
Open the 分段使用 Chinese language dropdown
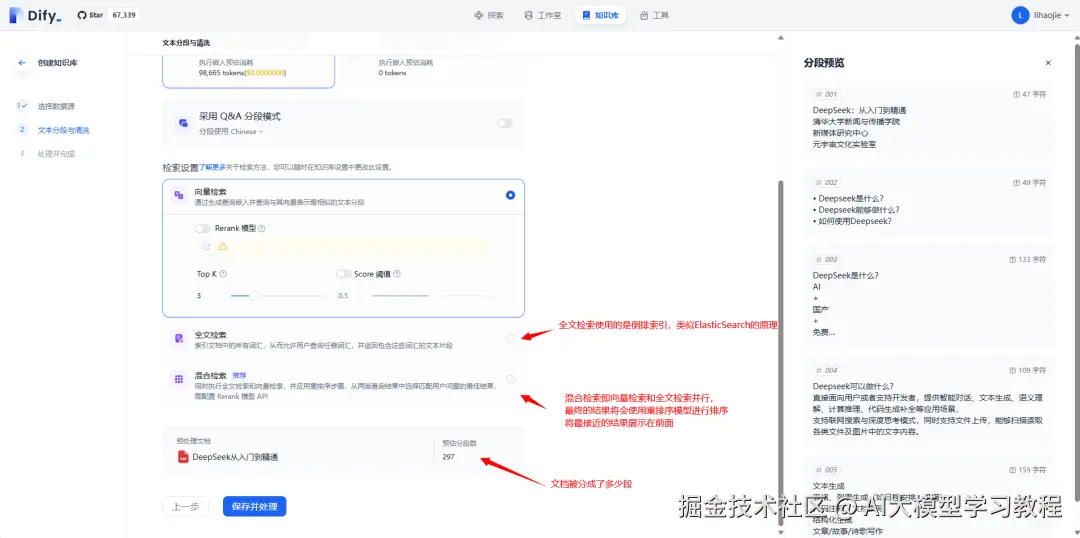pos(231,132)
